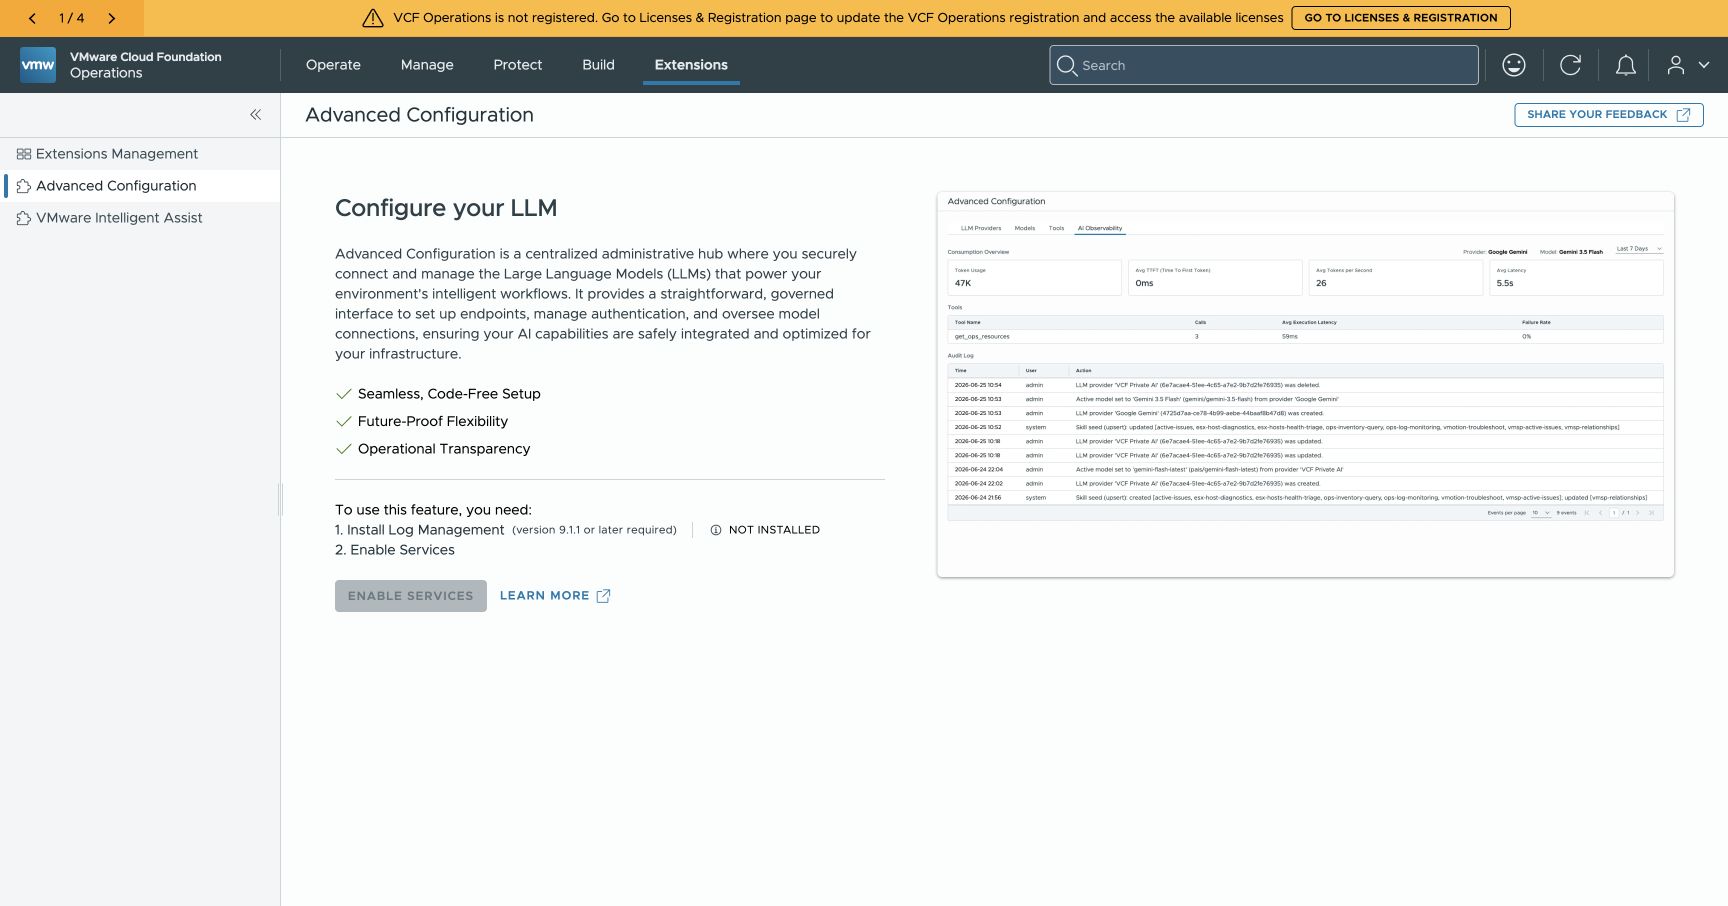Click the Future-Proof Flexibility bullet

point(433,422)
